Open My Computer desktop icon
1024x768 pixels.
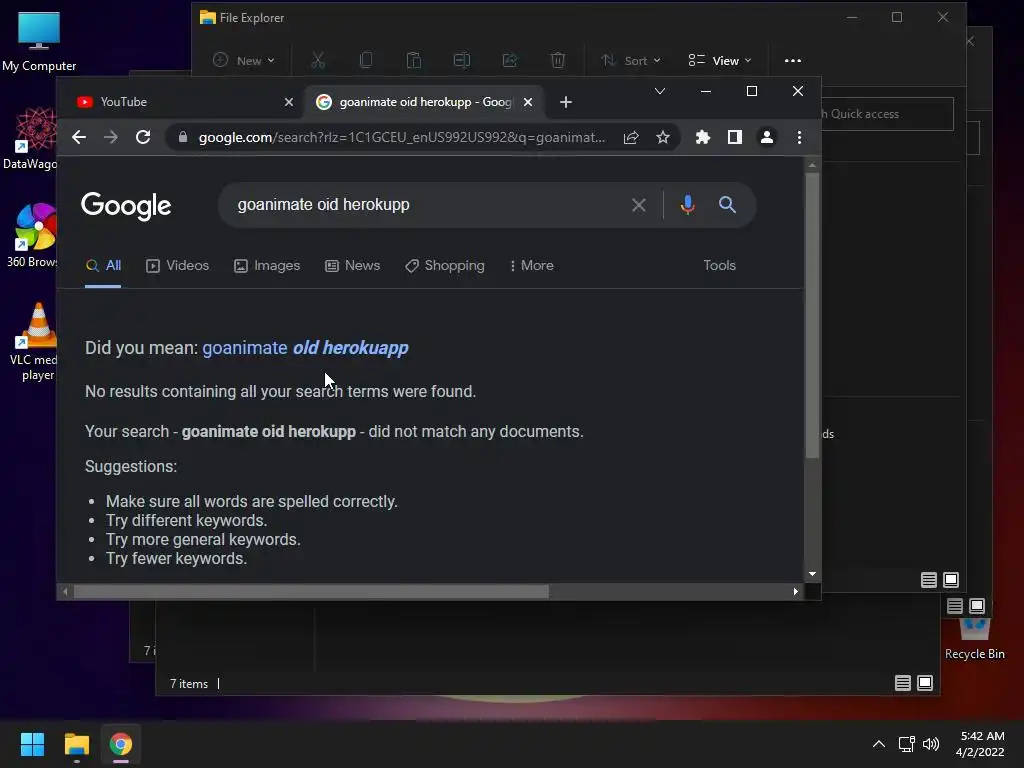tap(39, 41)
